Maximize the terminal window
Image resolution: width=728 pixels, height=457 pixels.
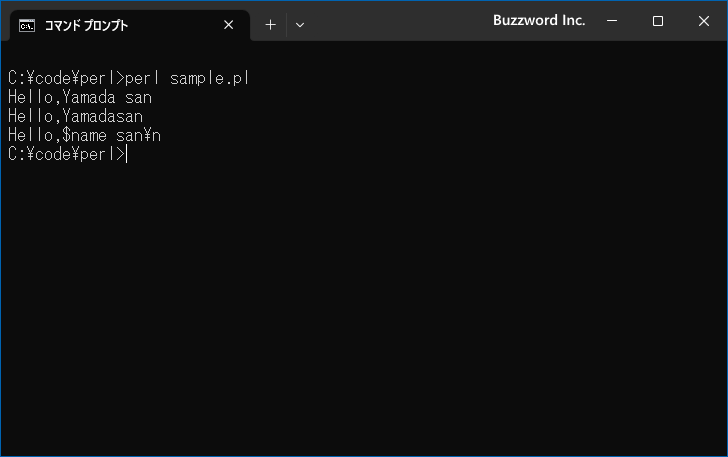(x=657, y=21)
